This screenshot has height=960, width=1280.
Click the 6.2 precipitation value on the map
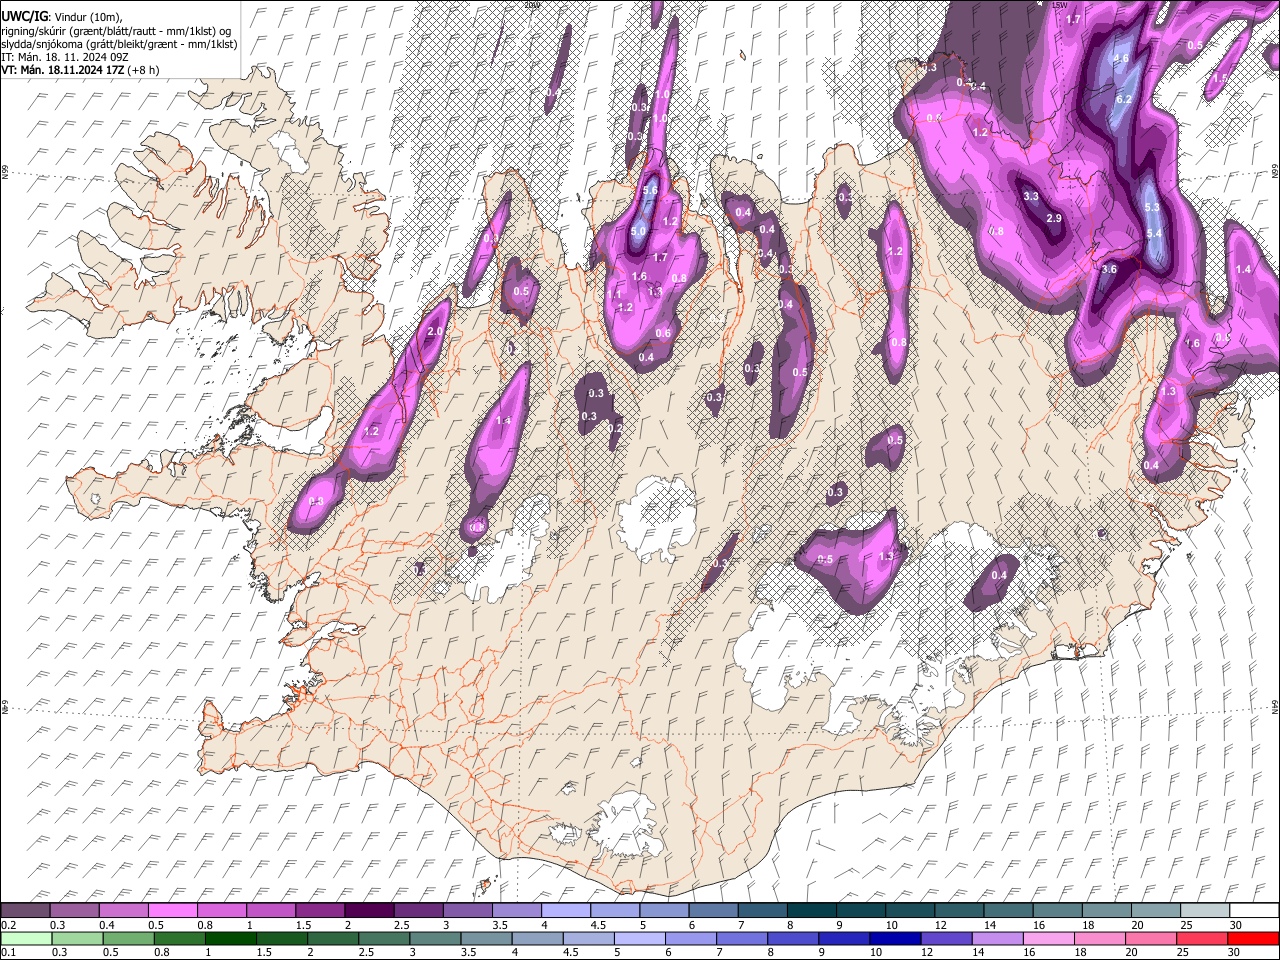[1123, 99]
